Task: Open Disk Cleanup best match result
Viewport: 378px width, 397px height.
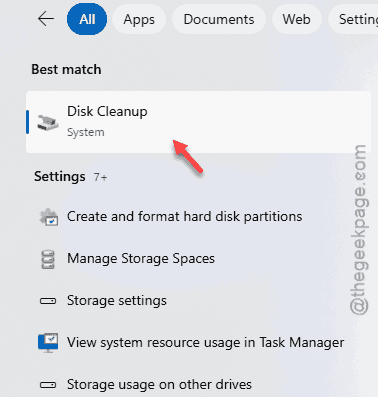Action: [x=199, y=122]
